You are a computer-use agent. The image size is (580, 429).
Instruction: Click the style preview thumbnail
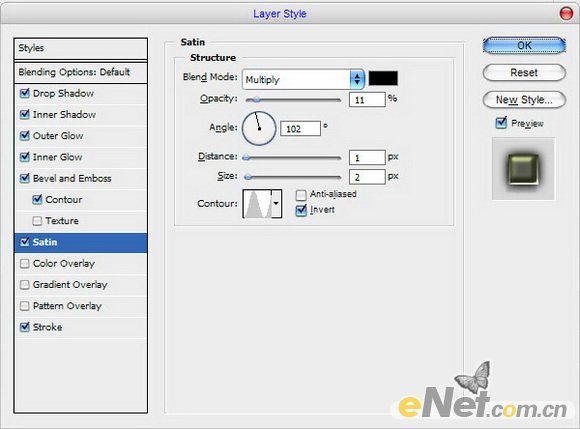tap(523, 169)
